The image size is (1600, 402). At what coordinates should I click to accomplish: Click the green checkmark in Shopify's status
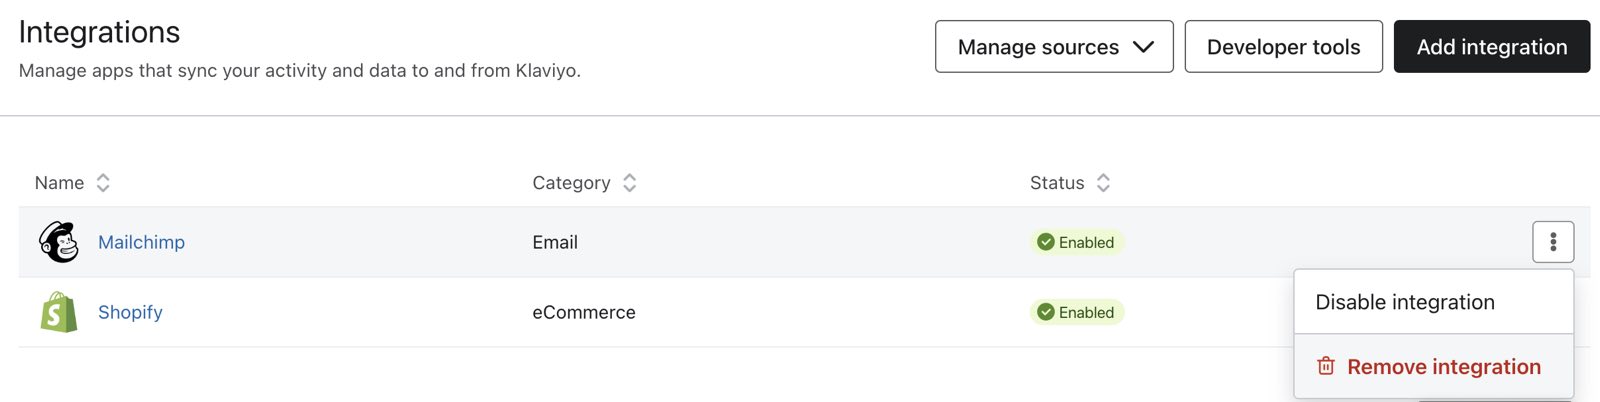tap(1046, 312)
